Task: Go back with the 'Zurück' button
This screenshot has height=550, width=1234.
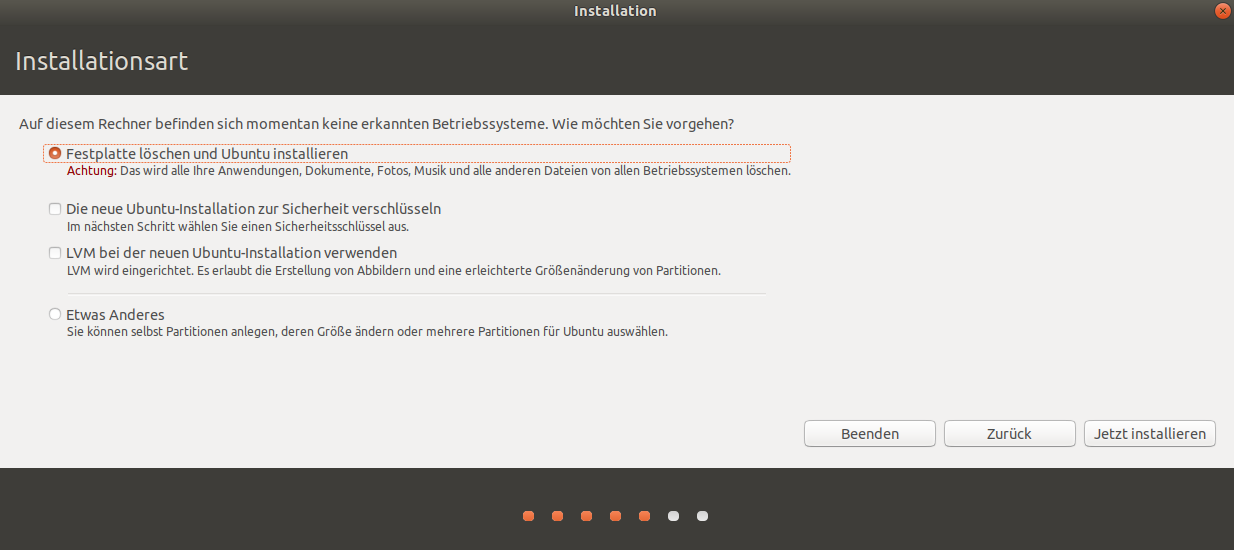Action: 1010,434
